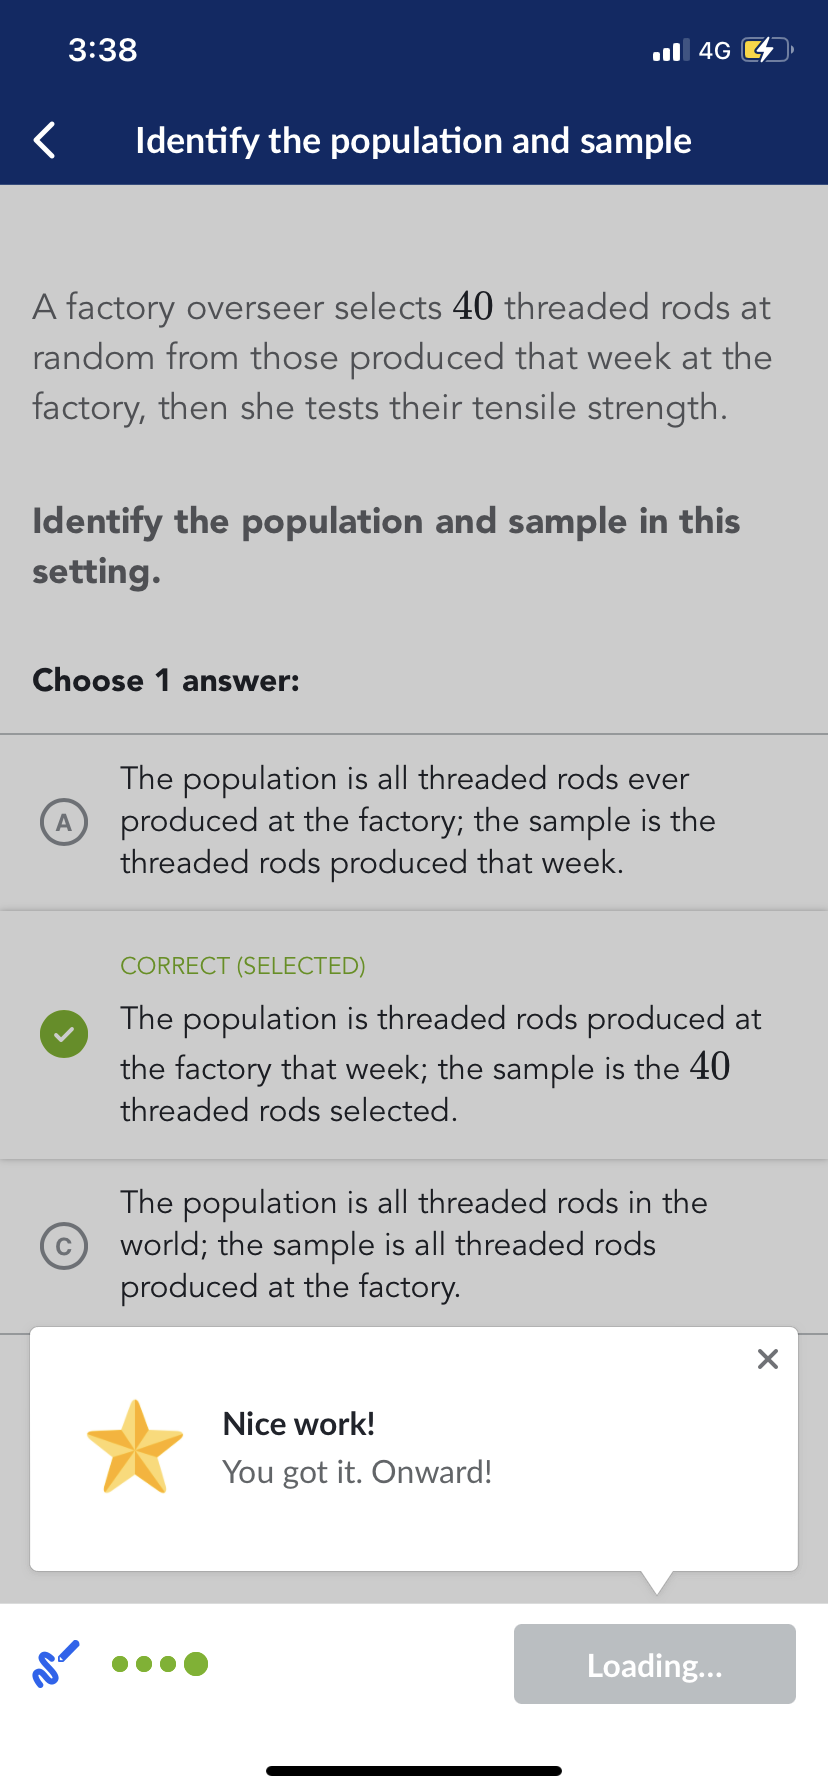The height and width of the screenshot is (1792, 828).
Task: Select answer choice C radio button
Action: [64, 1246]
